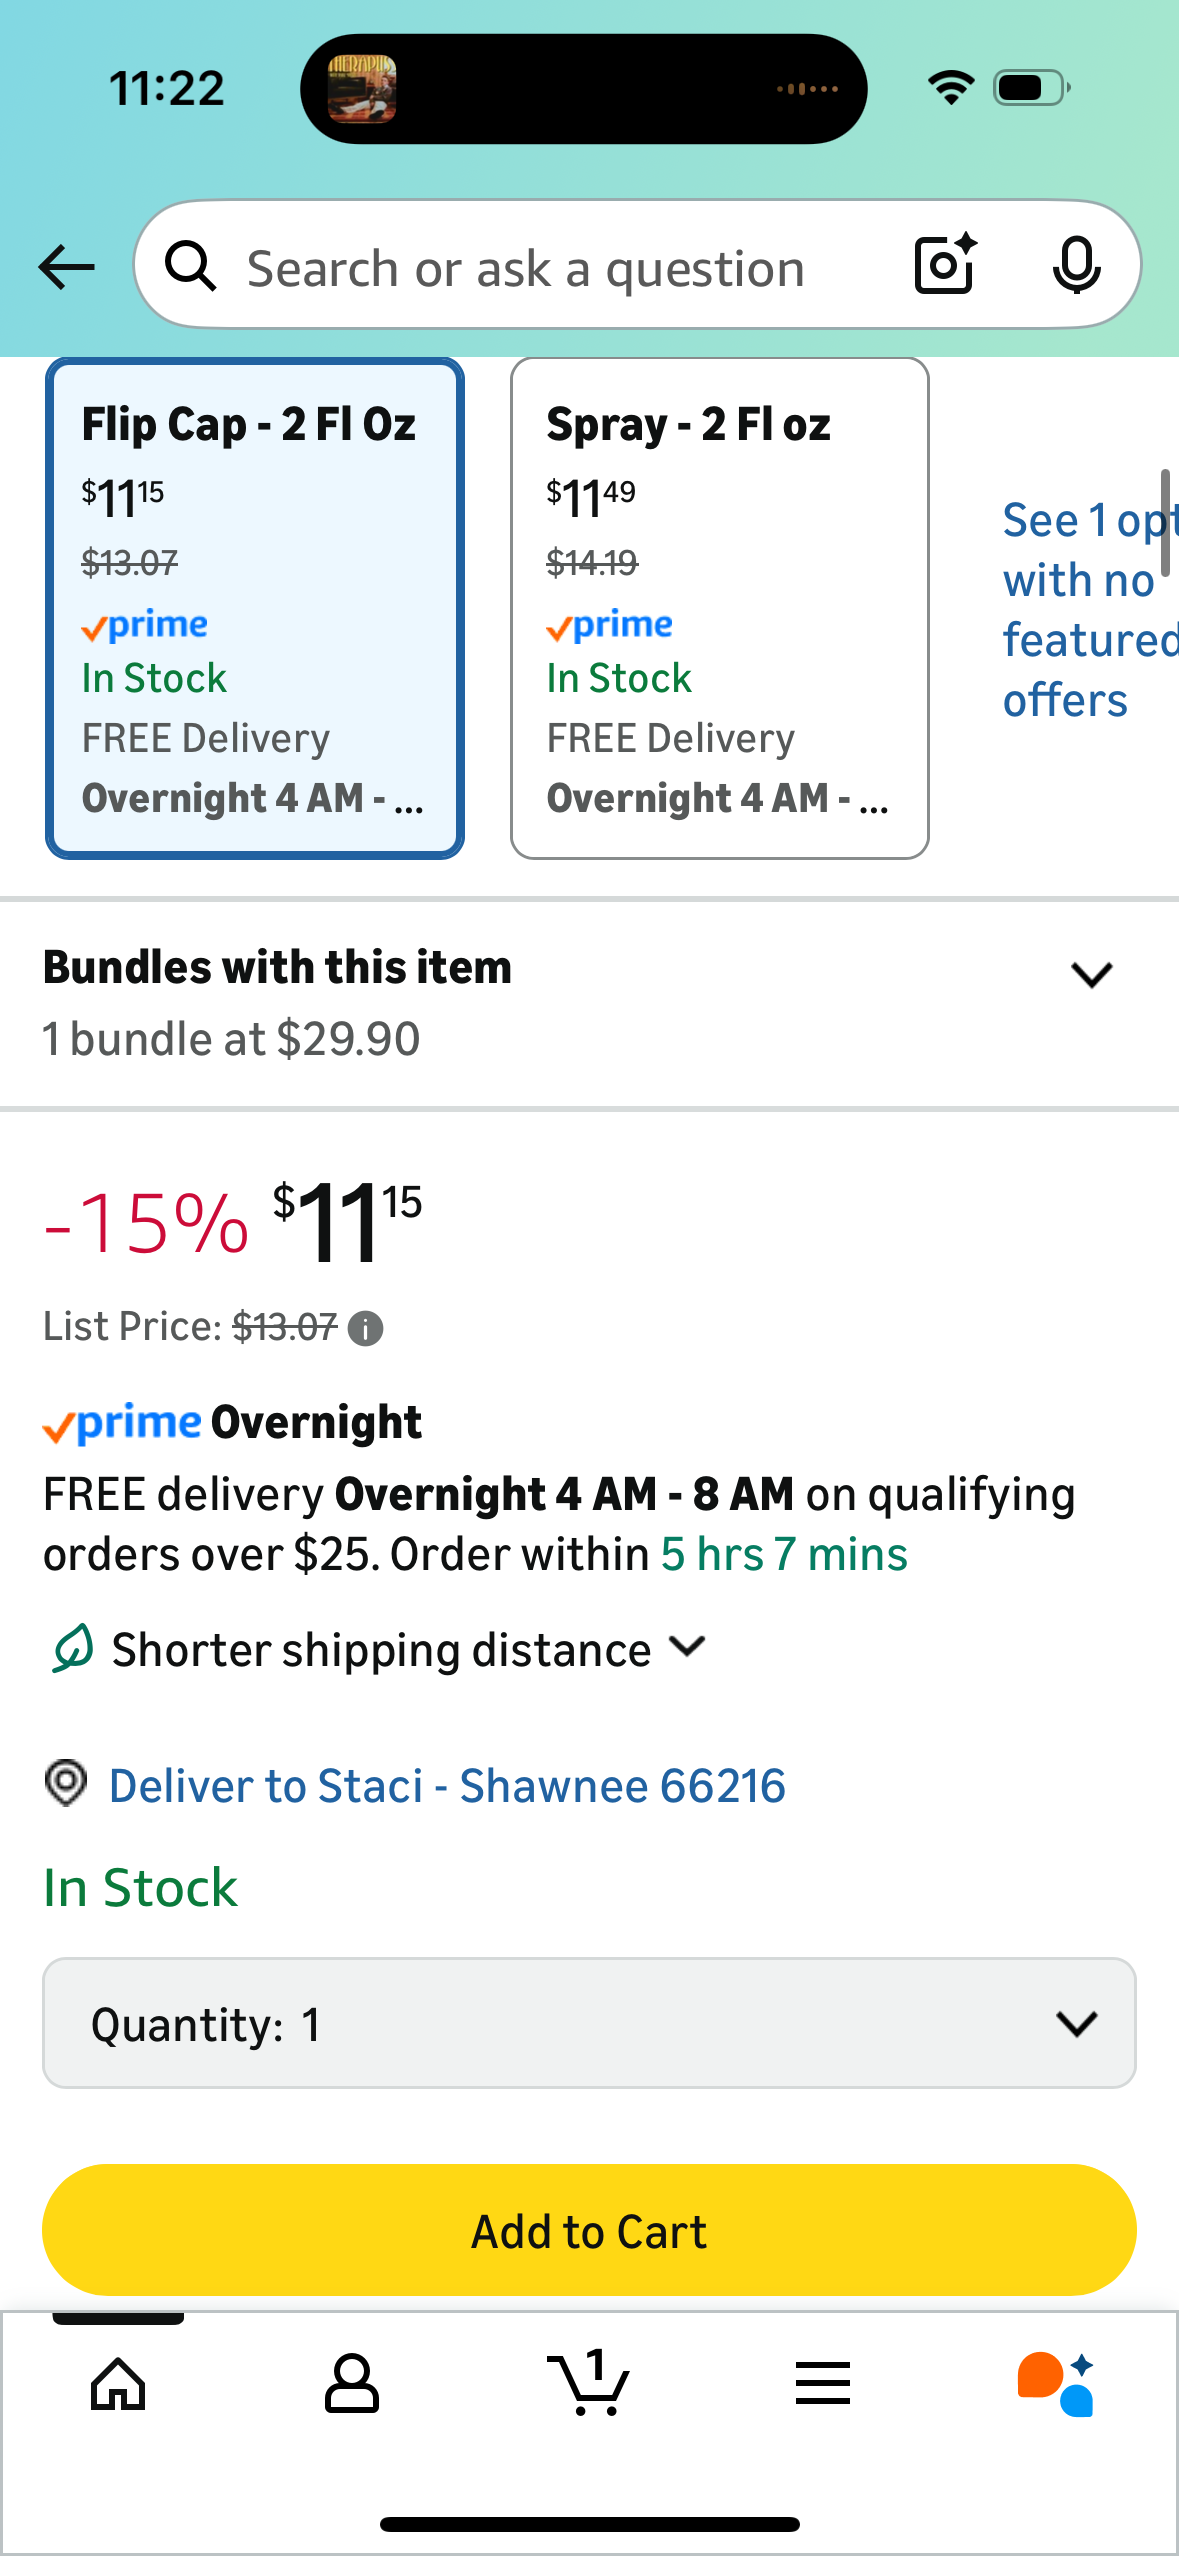Screen dimensions: 1179x2556
Task: Tap the search or ask question field
Action: (x=526, y=269)
